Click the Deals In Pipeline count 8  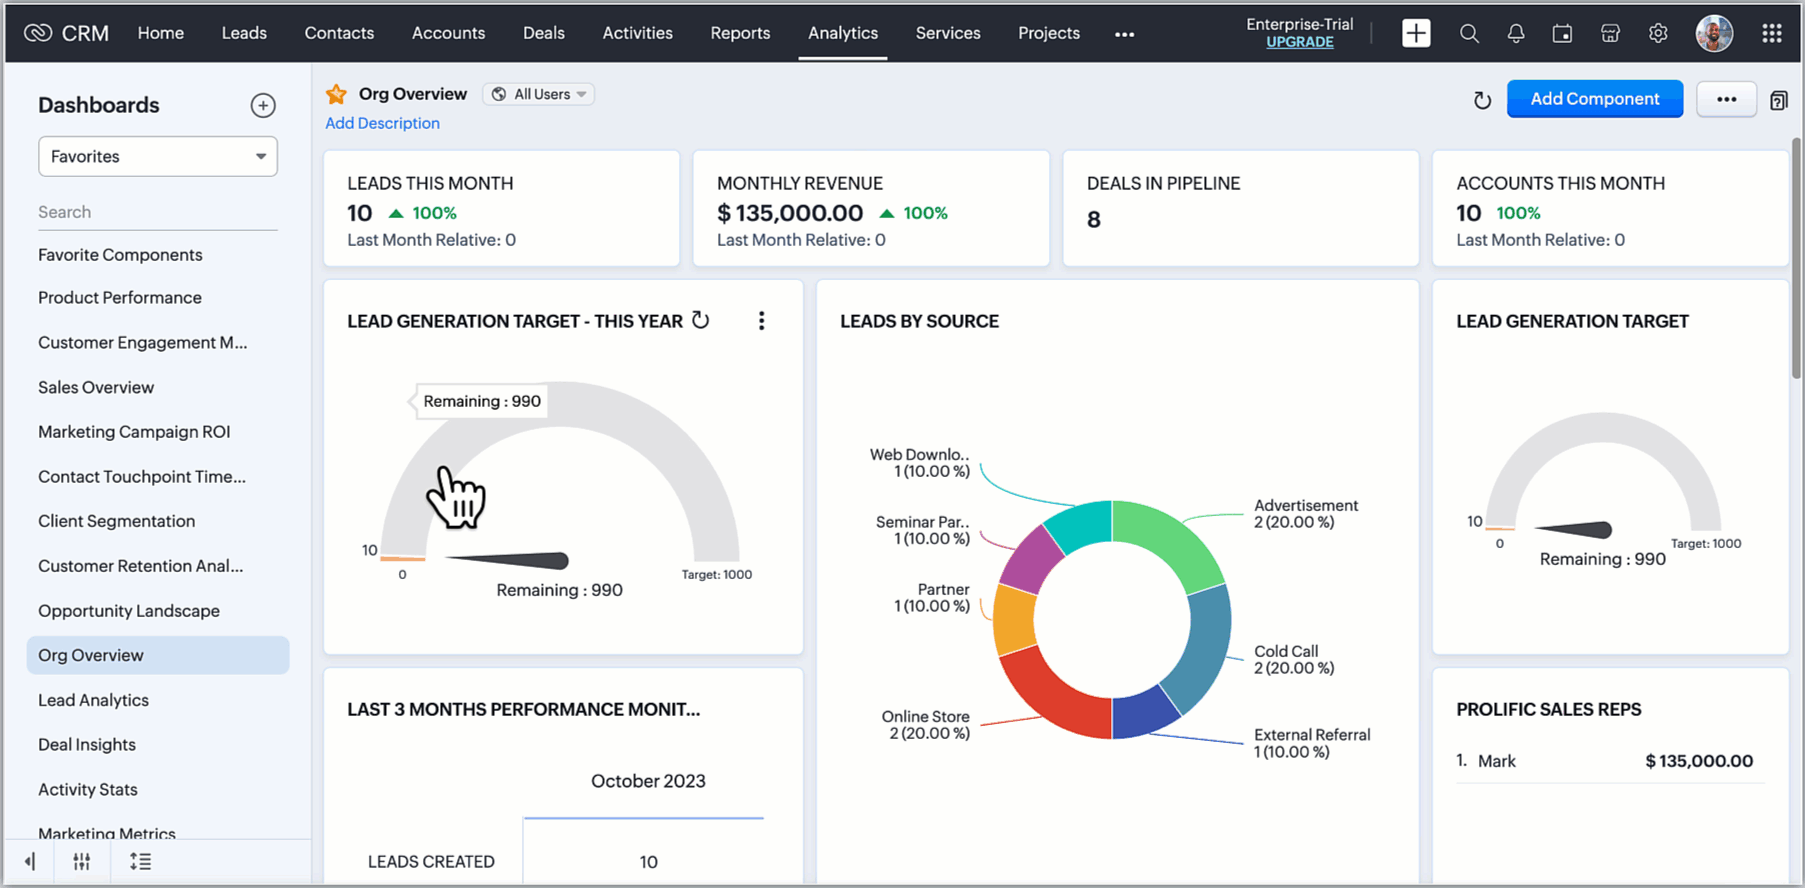point(1094,219)
